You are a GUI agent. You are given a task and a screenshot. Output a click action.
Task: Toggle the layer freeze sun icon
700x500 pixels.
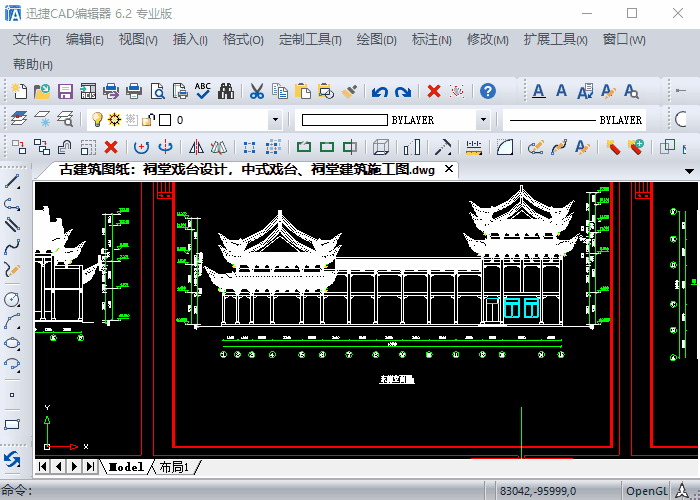pos(114,120)
